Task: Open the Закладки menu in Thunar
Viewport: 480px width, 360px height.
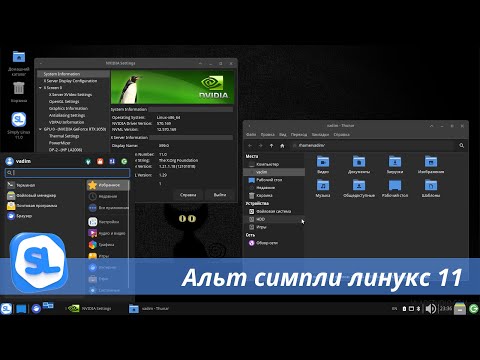Action: click(320, 135)
